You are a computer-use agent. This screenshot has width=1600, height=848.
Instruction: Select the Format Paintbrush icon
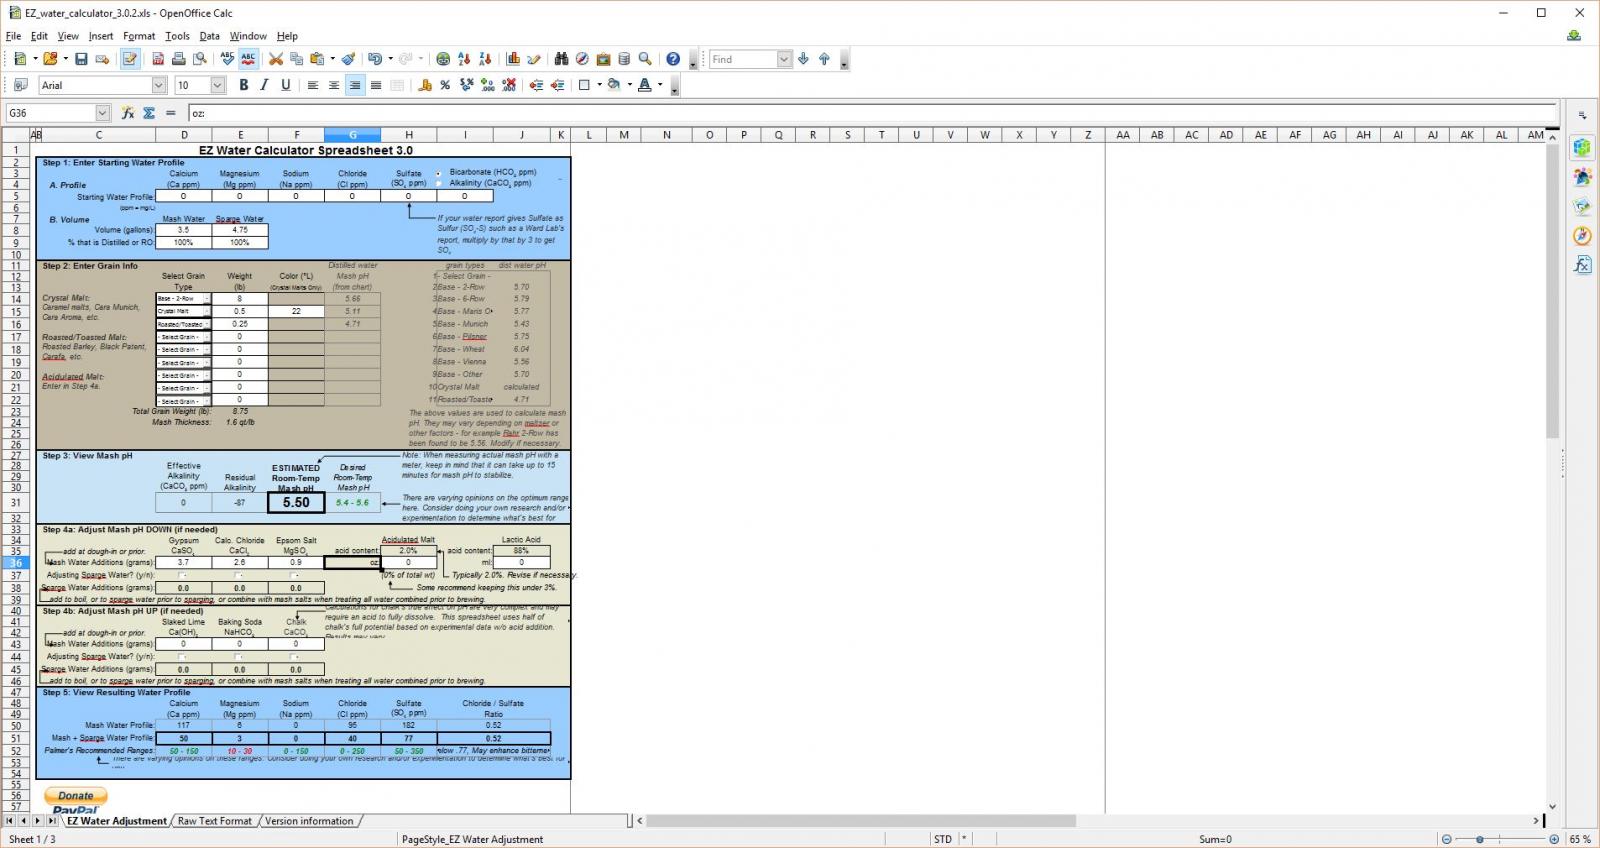point(349,60)
